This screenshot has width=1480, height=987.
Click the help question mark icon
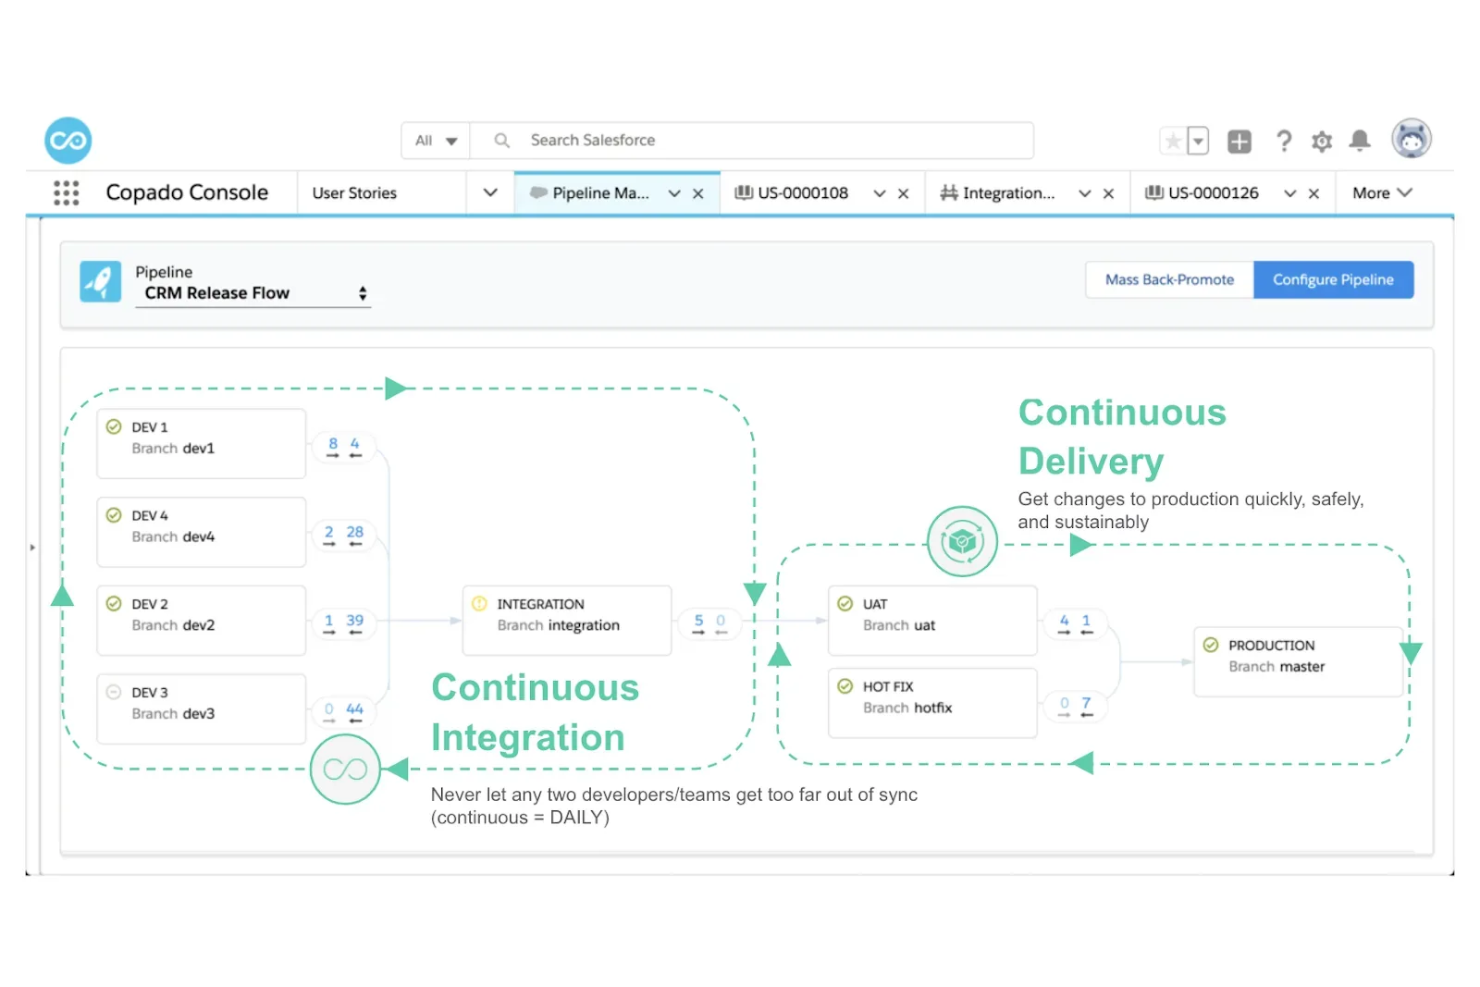(x=1284, y=141)
